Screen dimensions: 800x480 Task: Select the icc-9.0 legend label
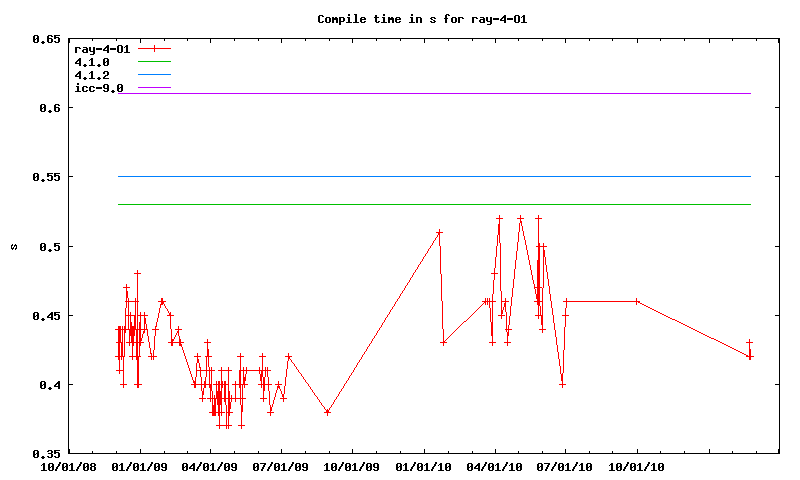pyautogui.click(x=99, y=88)
